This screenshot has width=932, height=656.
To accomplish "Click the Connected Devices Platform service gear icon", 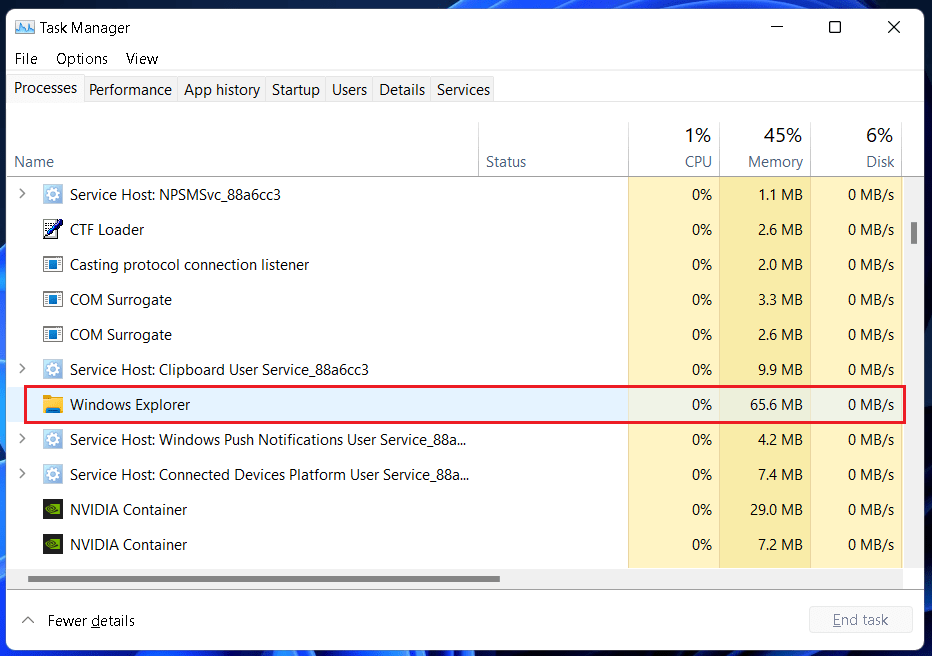I will (53, 475).
